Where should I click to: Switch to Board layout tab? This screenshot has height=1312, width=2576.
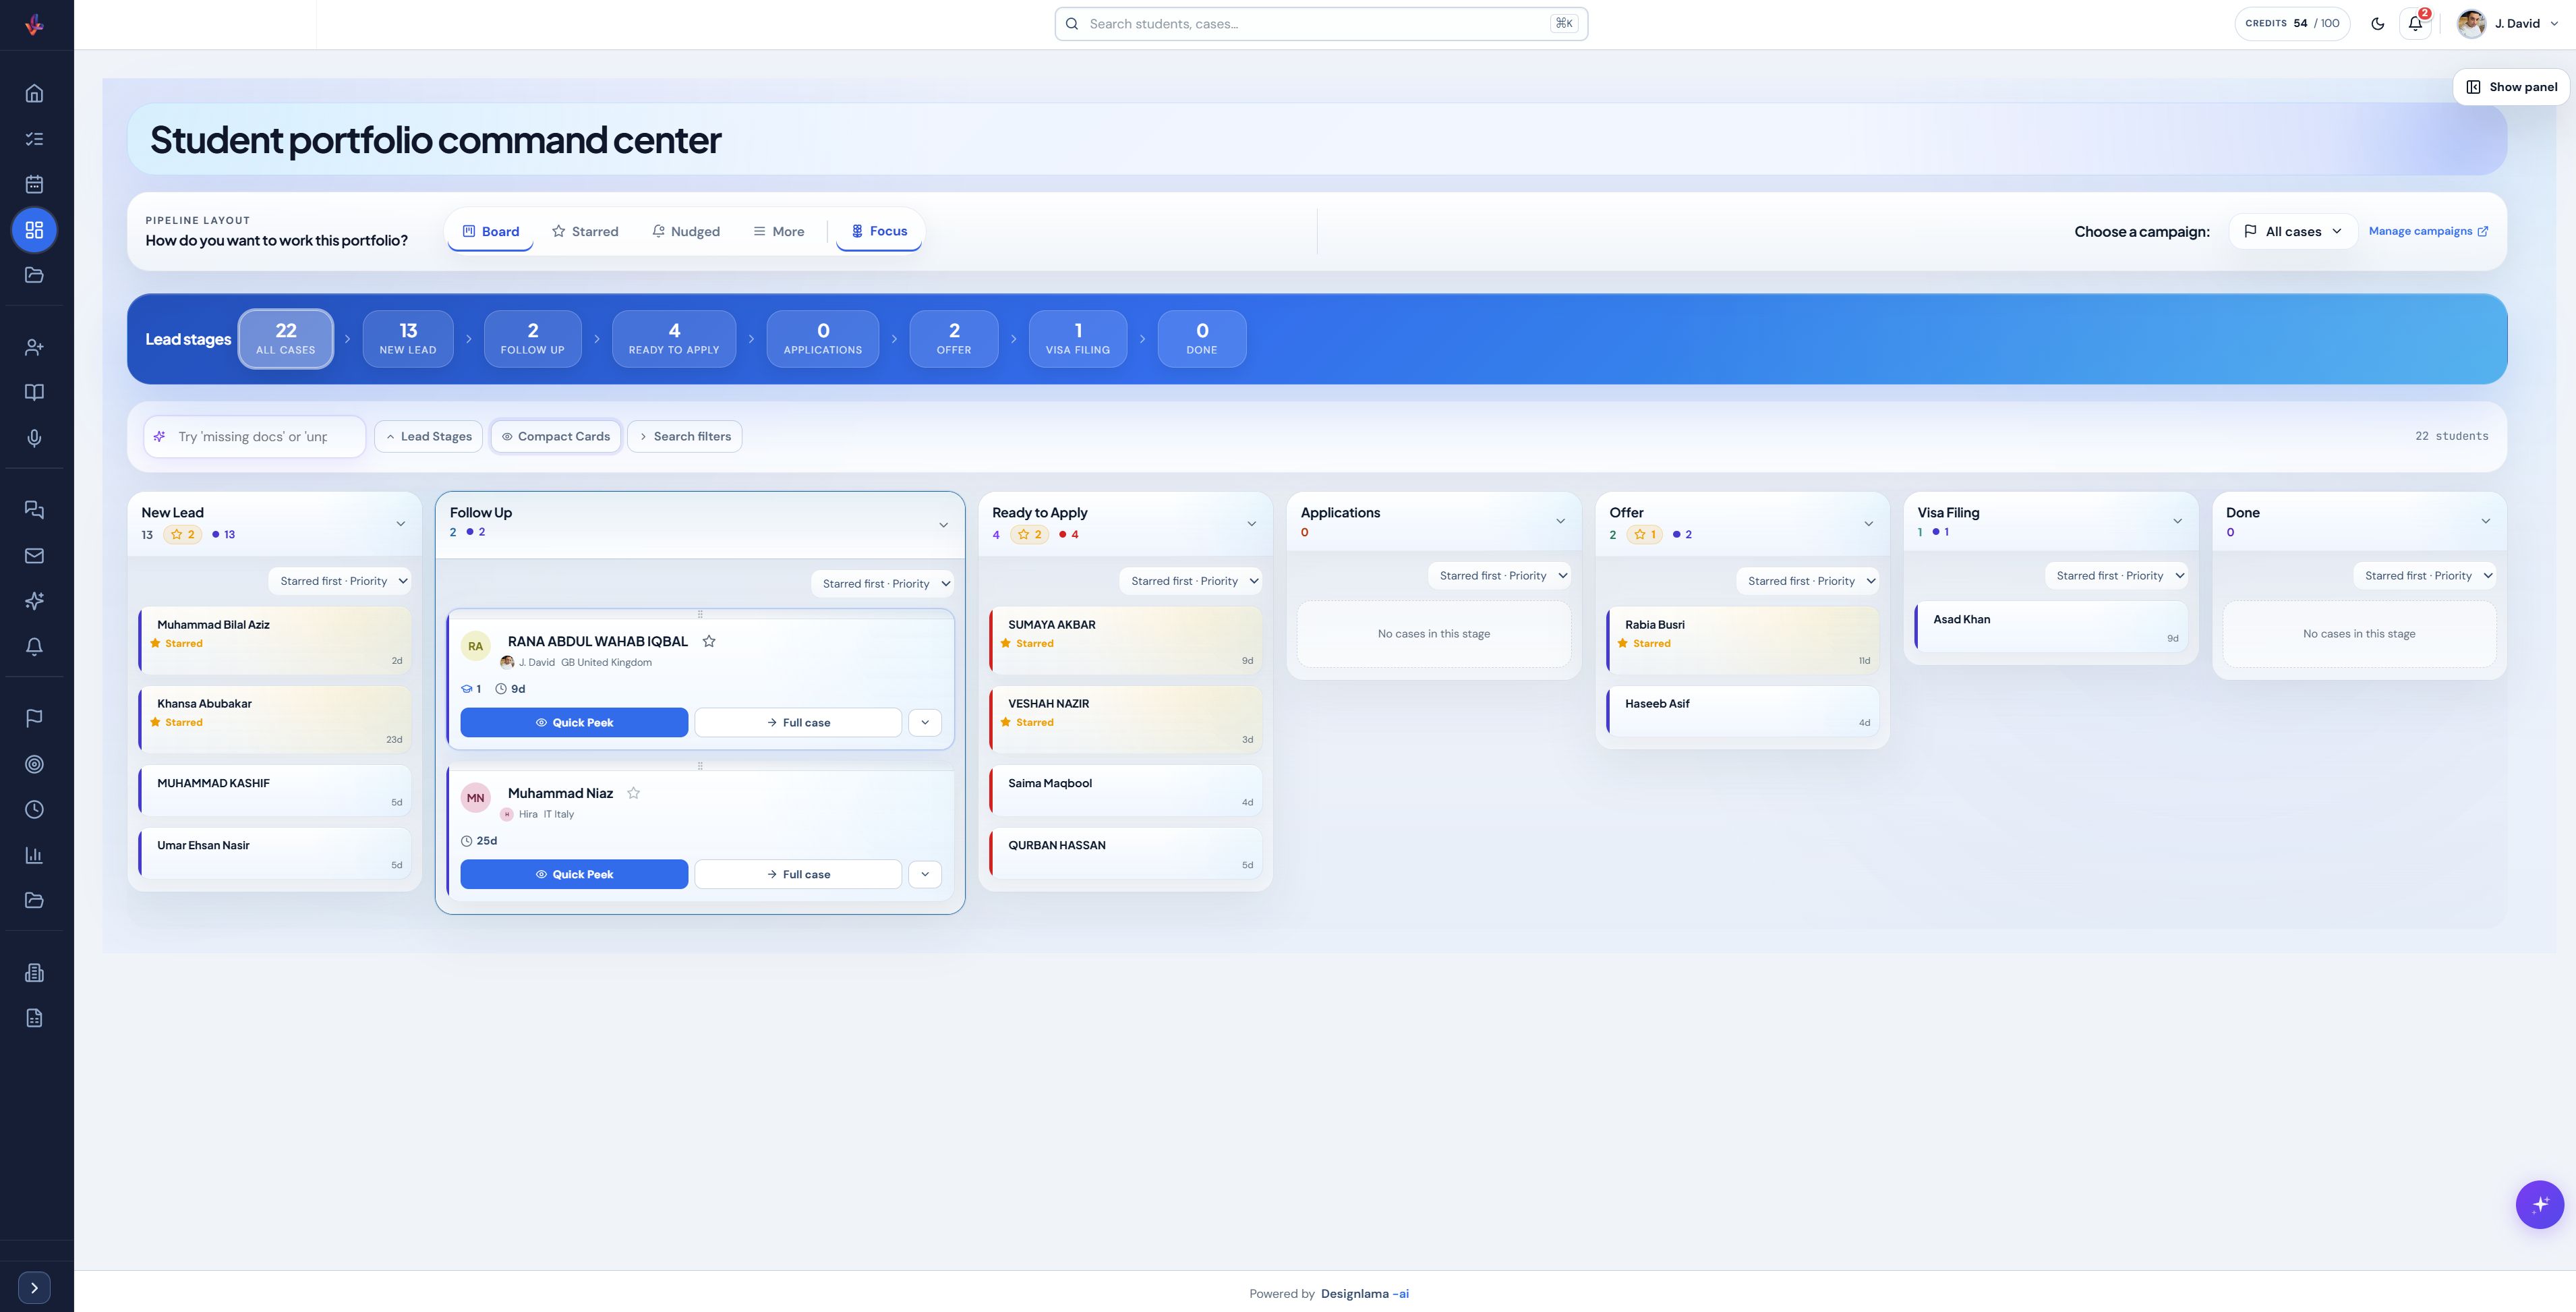491,231
